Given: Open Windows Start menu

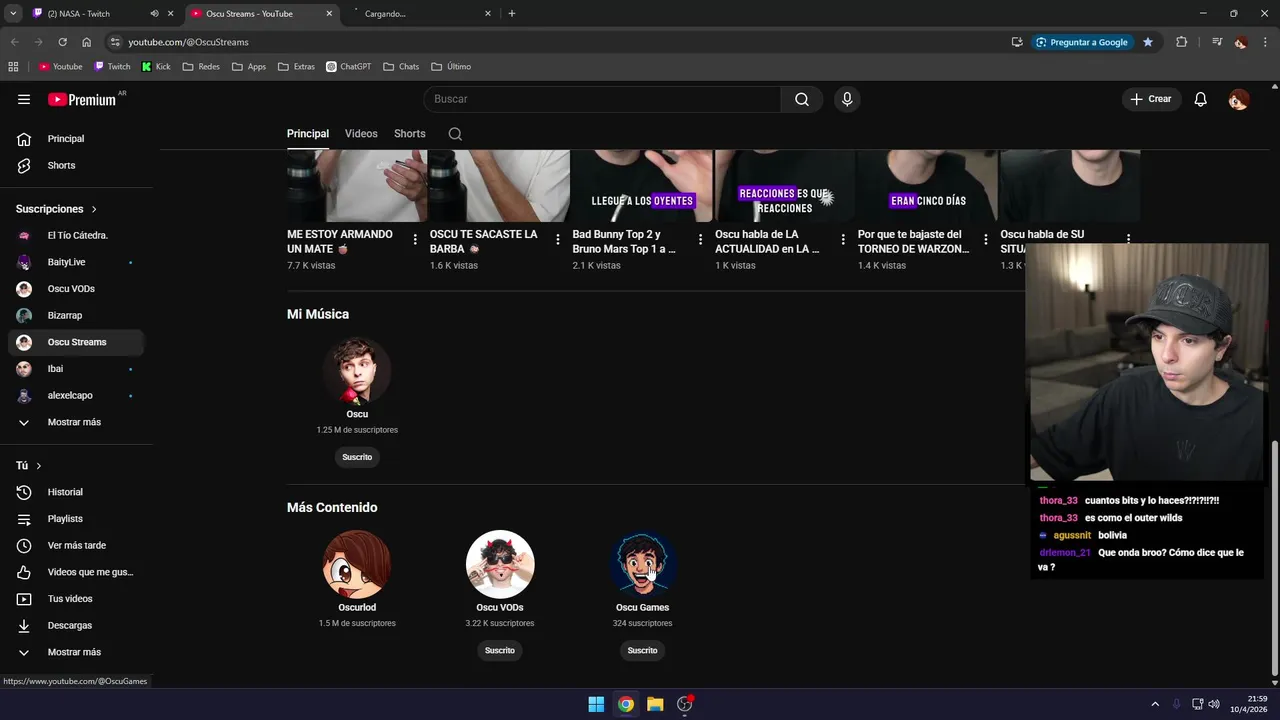Looking at the screenshot, I should tap(596, 704).
